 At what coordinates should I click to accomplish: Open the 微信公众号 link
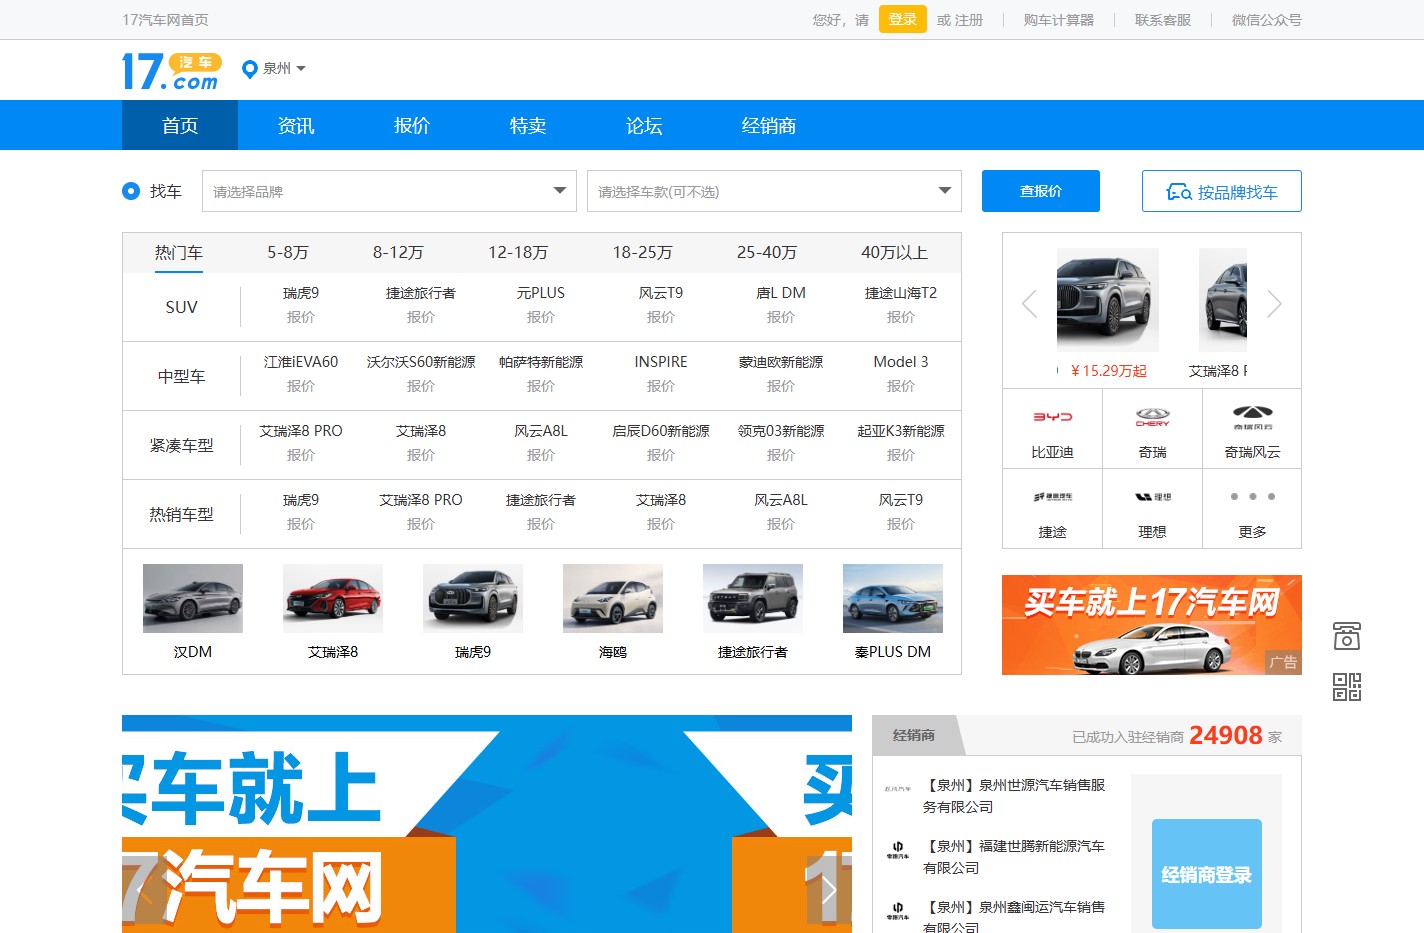click(1267, 20)
